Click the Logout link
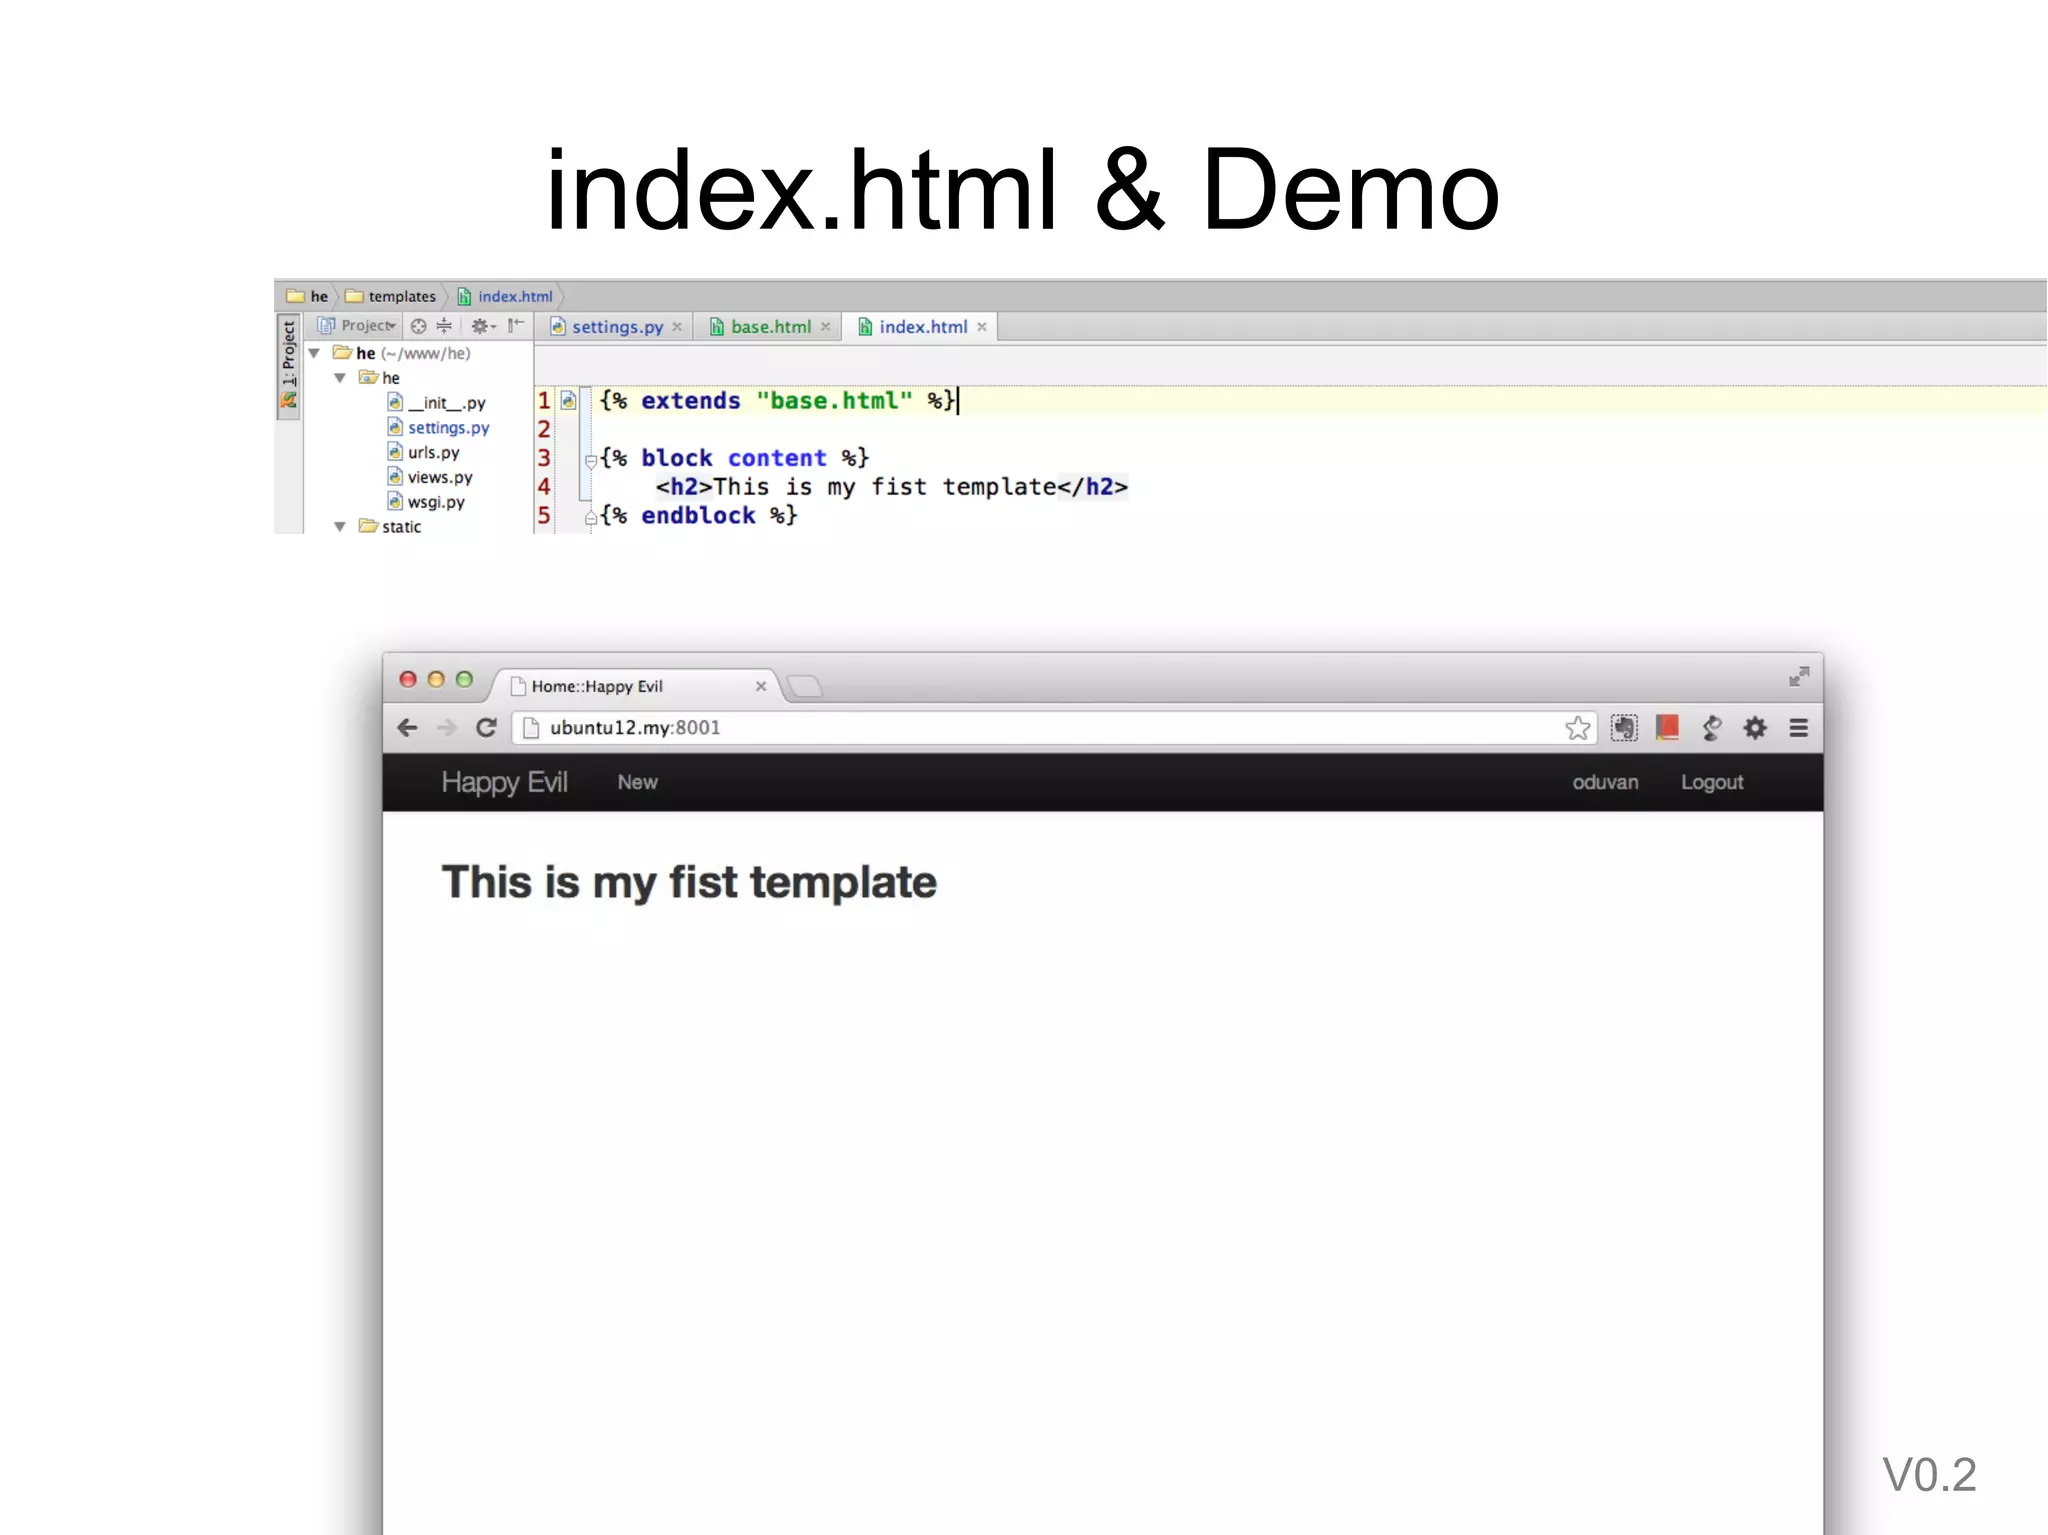The image size is (2048, 1535). pyautogui.click(x=1712, y=782)
